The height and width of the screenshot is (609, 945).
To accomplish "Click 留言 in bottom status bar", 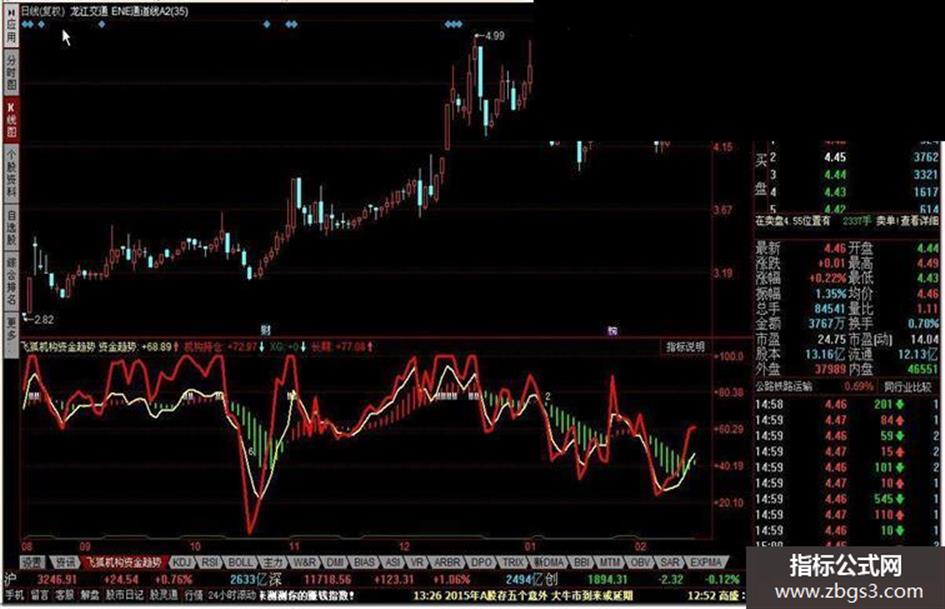I will (39, 595).
